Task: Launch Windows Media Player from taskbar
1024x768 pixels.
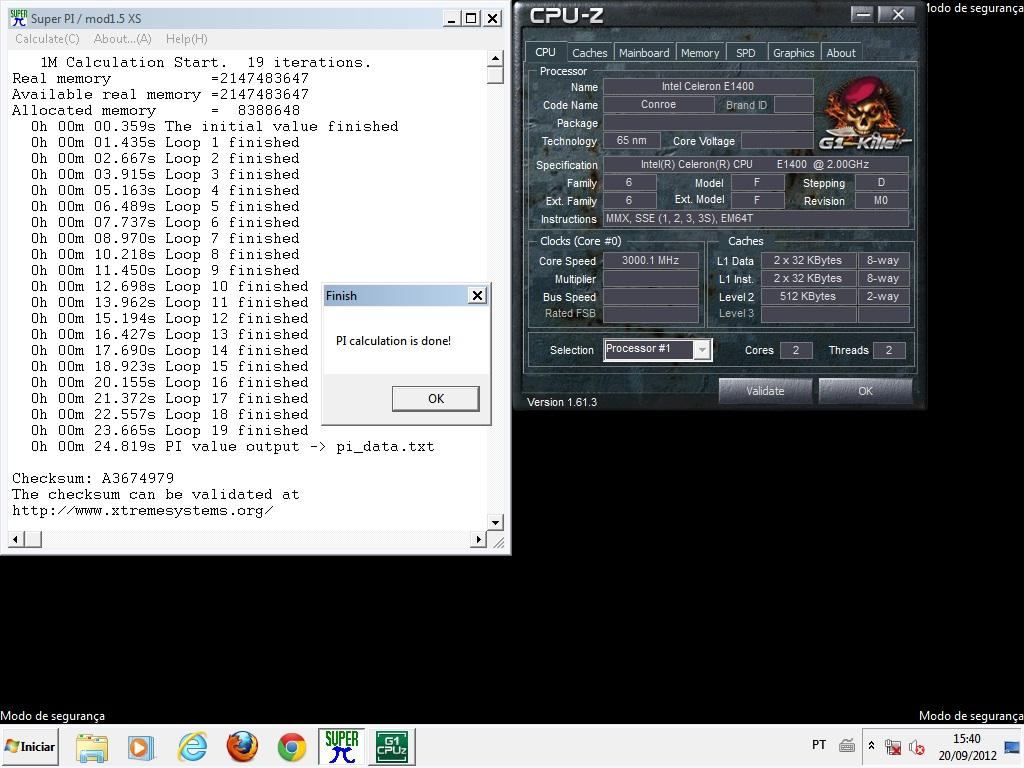Action: pos(140,747)
